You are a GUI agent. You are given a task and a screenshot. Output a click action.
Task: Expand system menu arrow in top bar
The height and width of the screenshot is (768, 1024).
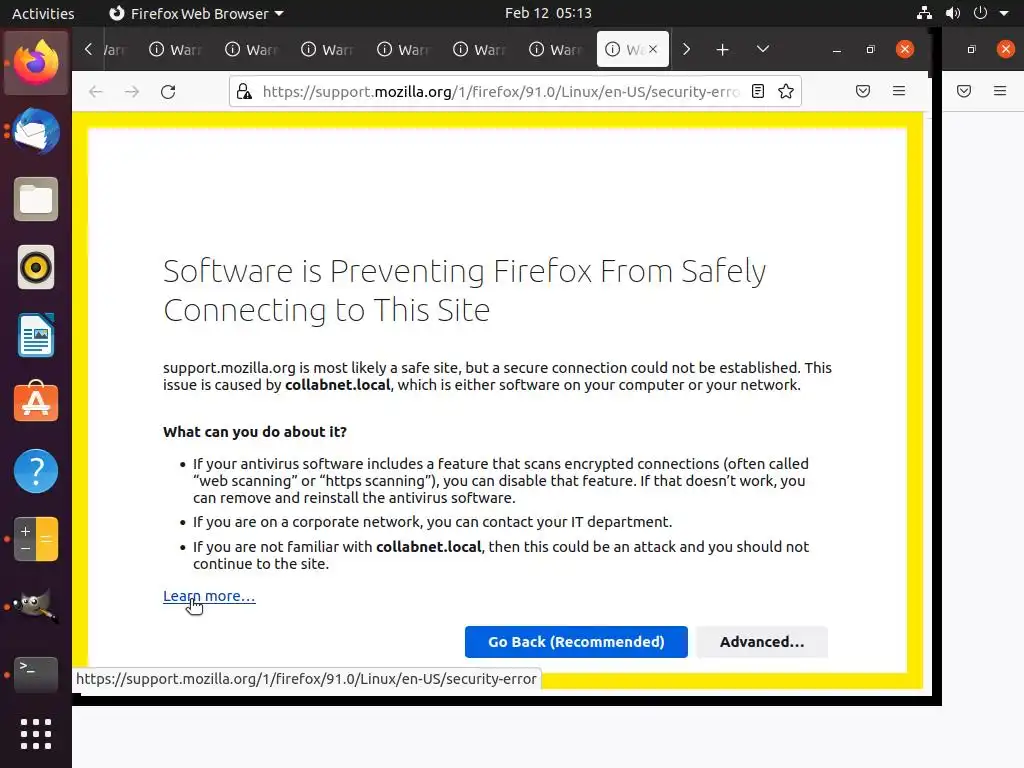[1004, 13]
